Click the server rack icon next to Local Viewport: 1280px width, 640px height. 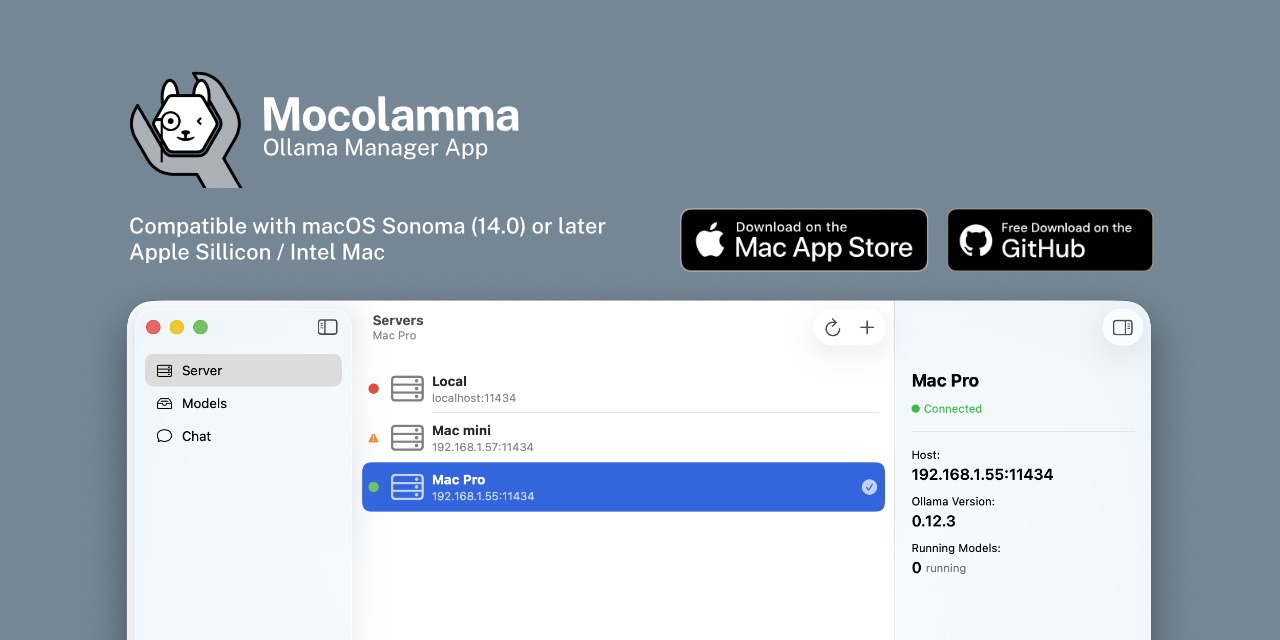(407, 388)
